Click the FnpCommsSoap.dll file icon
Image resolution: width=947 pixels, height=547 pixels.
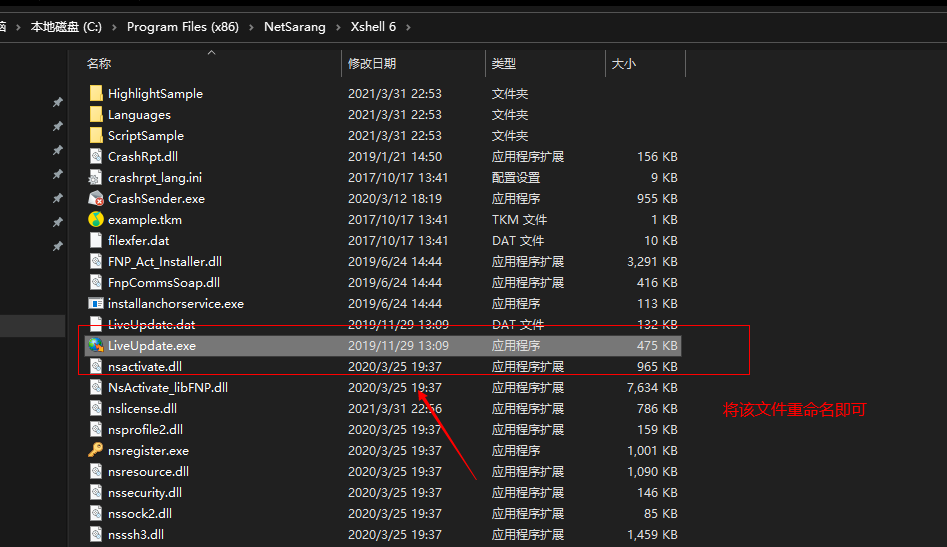(95, 282)
